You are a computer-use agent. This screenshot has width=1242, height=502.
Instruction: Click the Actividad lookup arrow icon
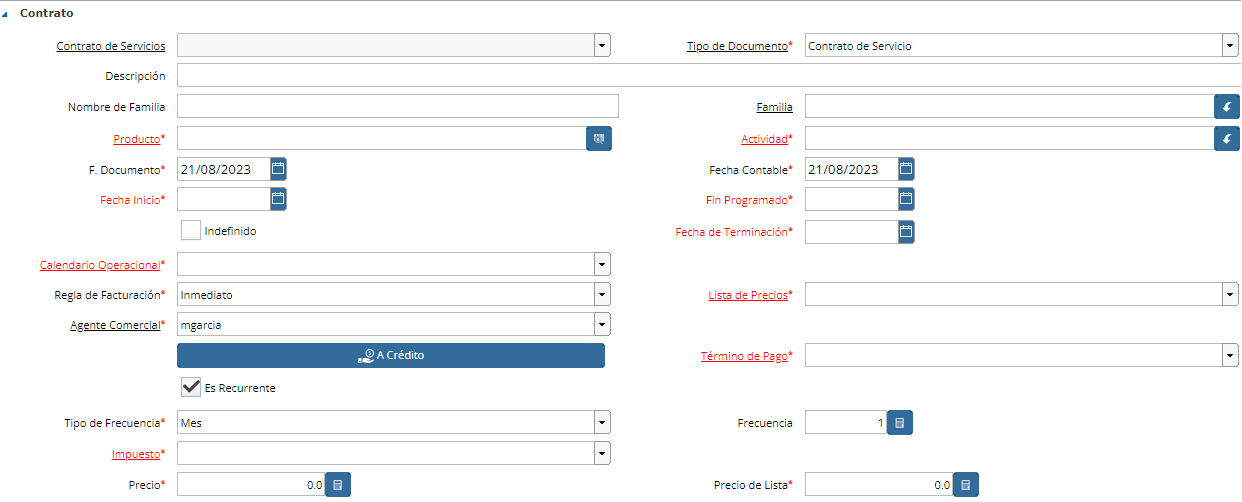[x=1227, y=139]
